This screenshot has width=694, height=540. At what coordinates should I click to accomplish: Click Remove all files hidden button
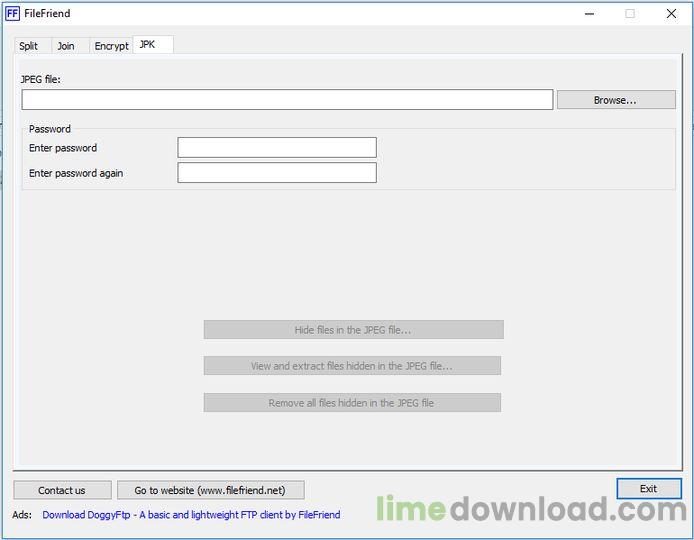coord(352,403)
